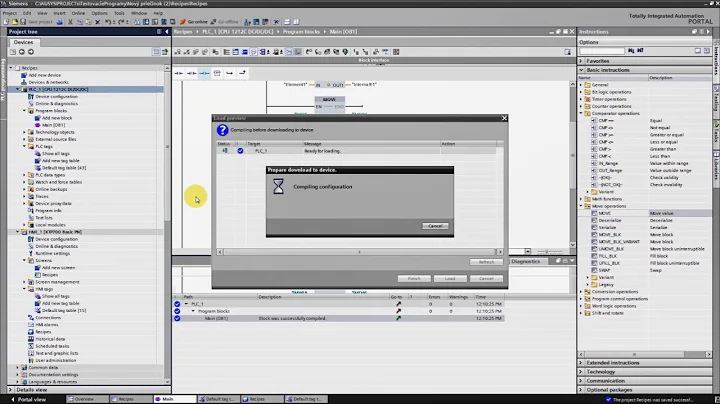The width and height of the screenshot is (720, 404).
Task: Select the MOVE instruction in Move operations
Action: coord(605,213)
